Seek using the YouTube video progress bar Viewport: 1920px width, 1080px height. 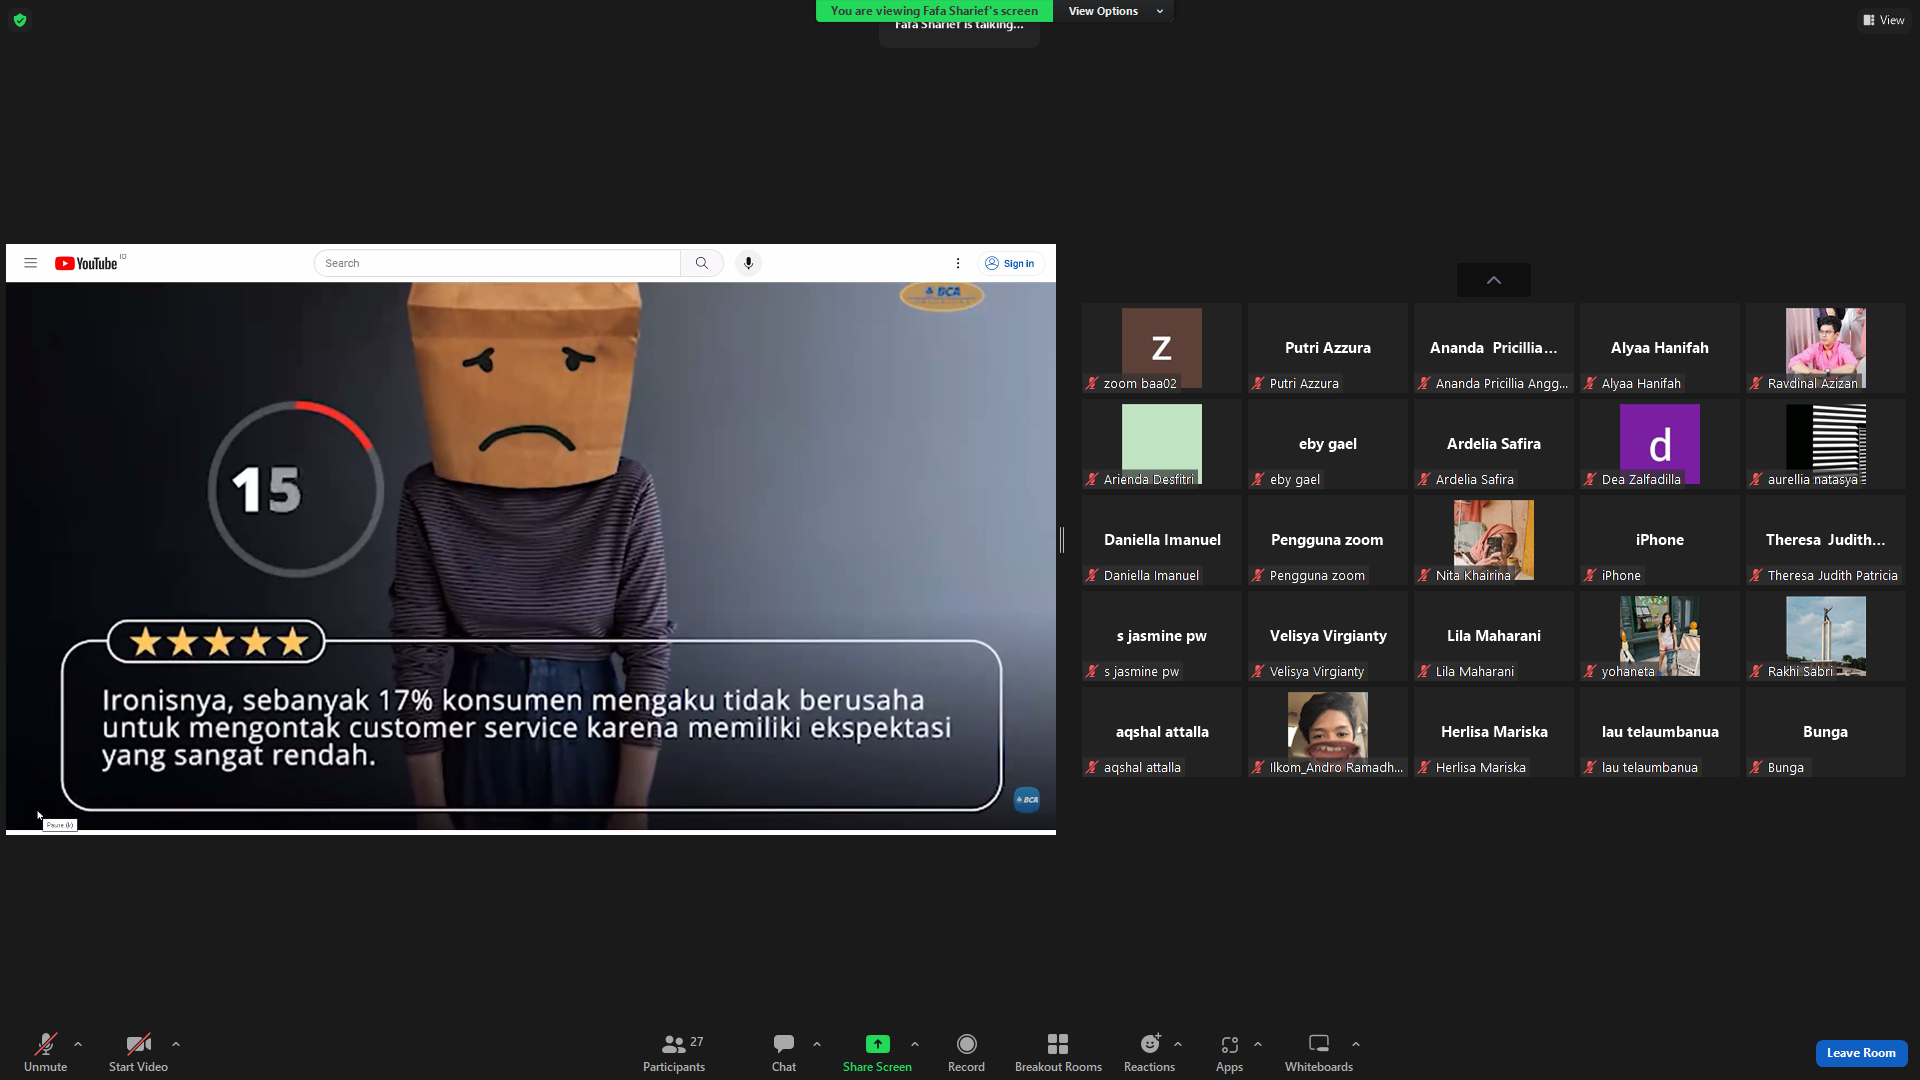[x=531, y=831]
